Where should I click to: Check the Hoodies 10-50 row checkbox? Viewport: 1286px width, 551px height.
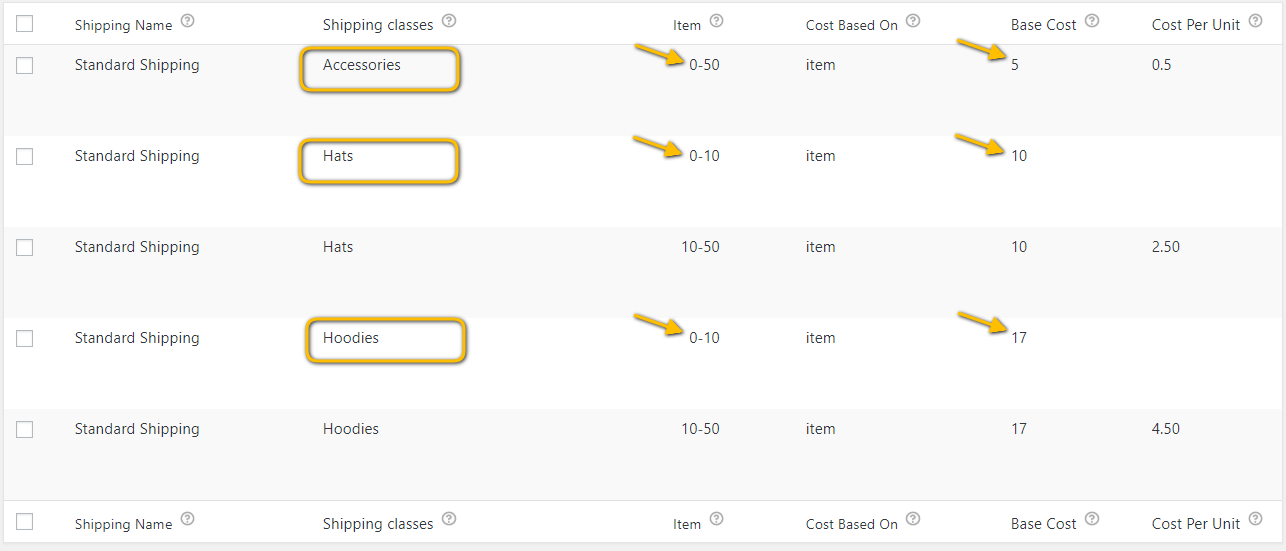pyautogui.click(x=25, y=430)
